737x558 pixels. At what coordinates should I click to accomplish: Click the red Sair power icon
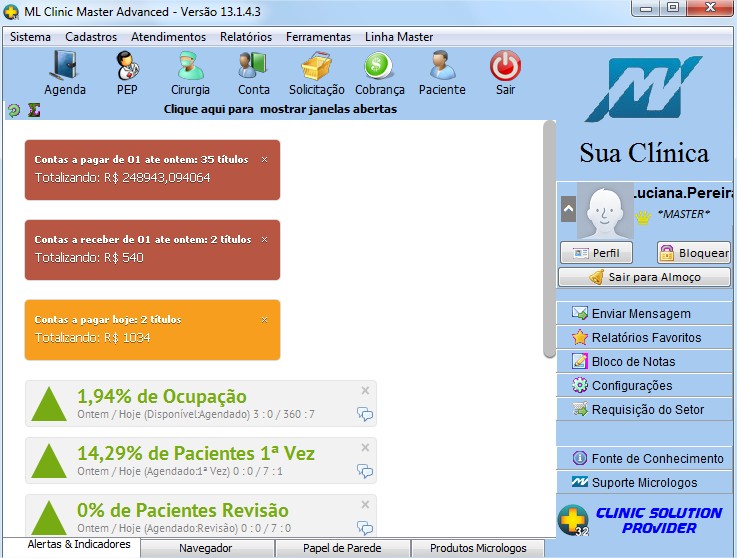pos(505,68)
